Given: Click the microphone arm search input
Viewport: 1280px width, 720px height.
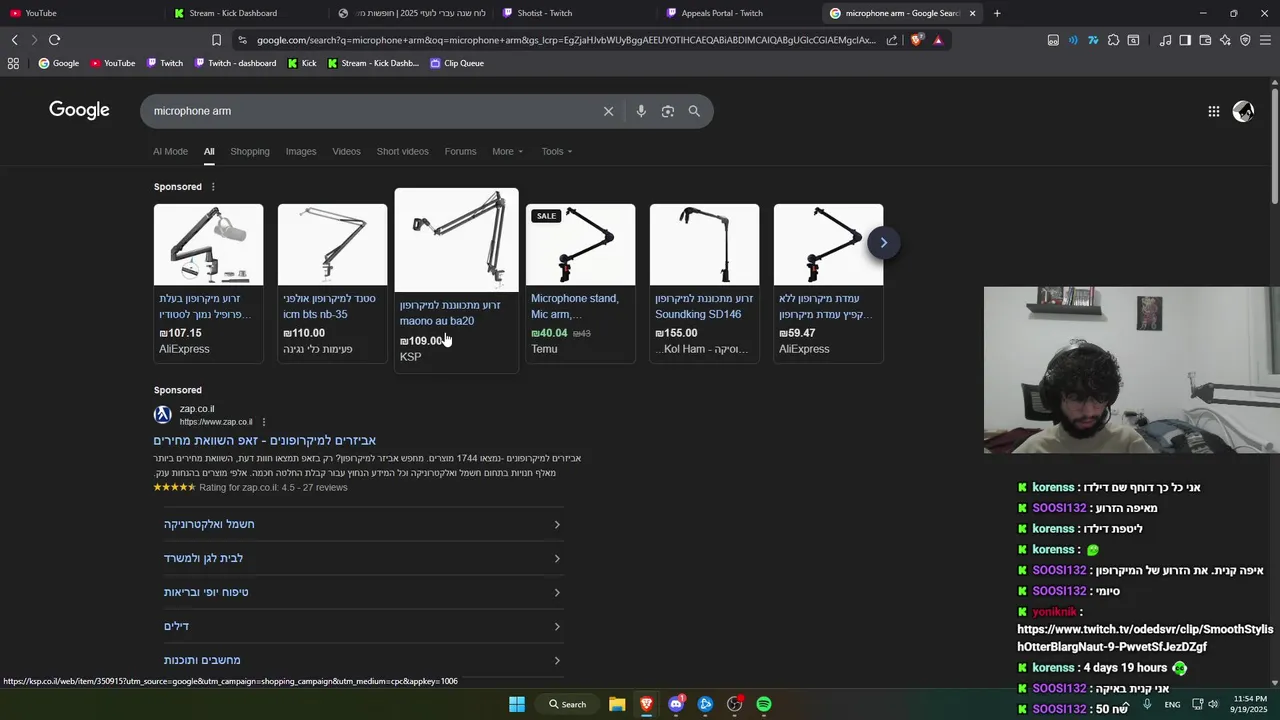Looking at the screenshot, I should pos(370,111).
